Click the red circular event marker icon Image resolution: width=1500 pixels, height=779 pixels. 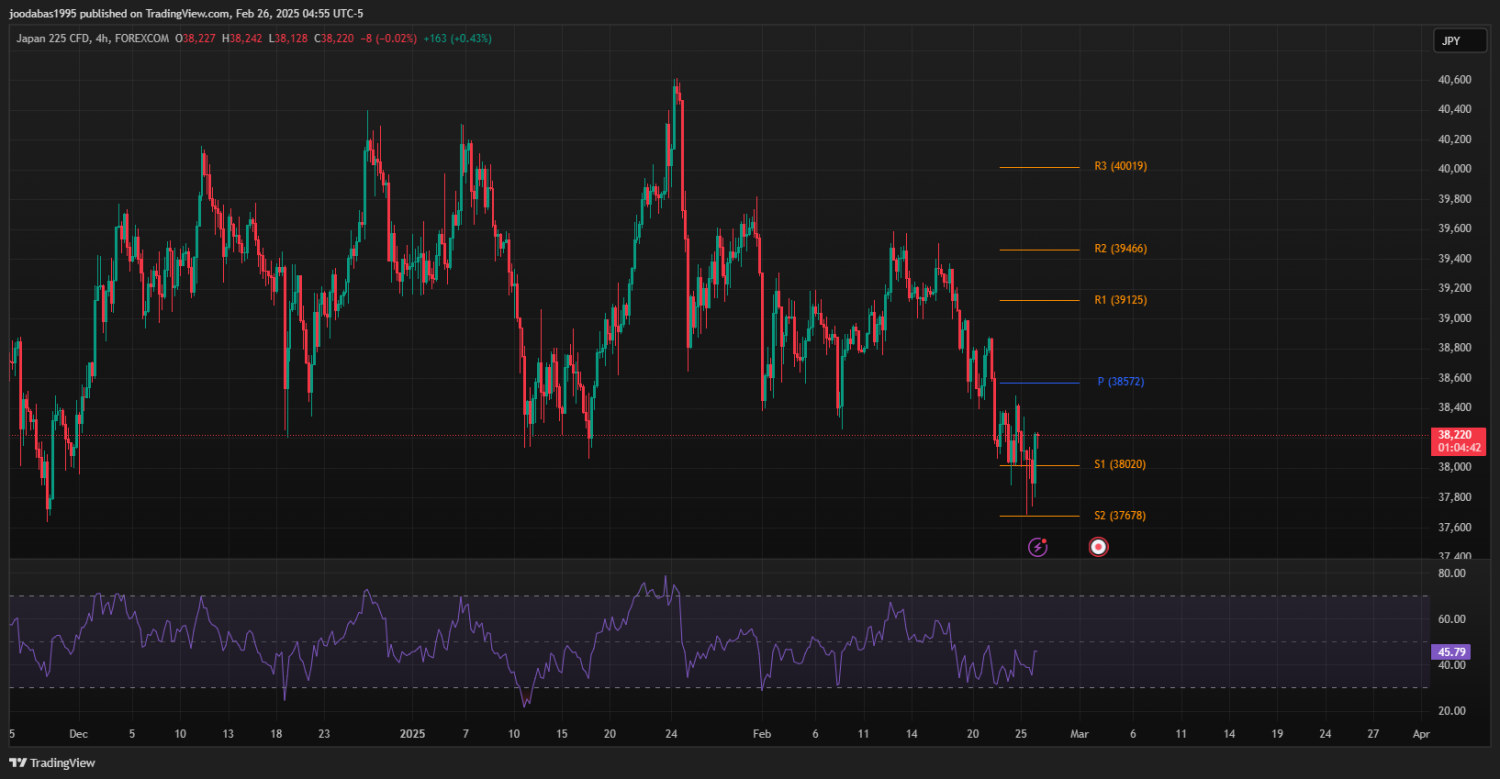(1098, 547)
